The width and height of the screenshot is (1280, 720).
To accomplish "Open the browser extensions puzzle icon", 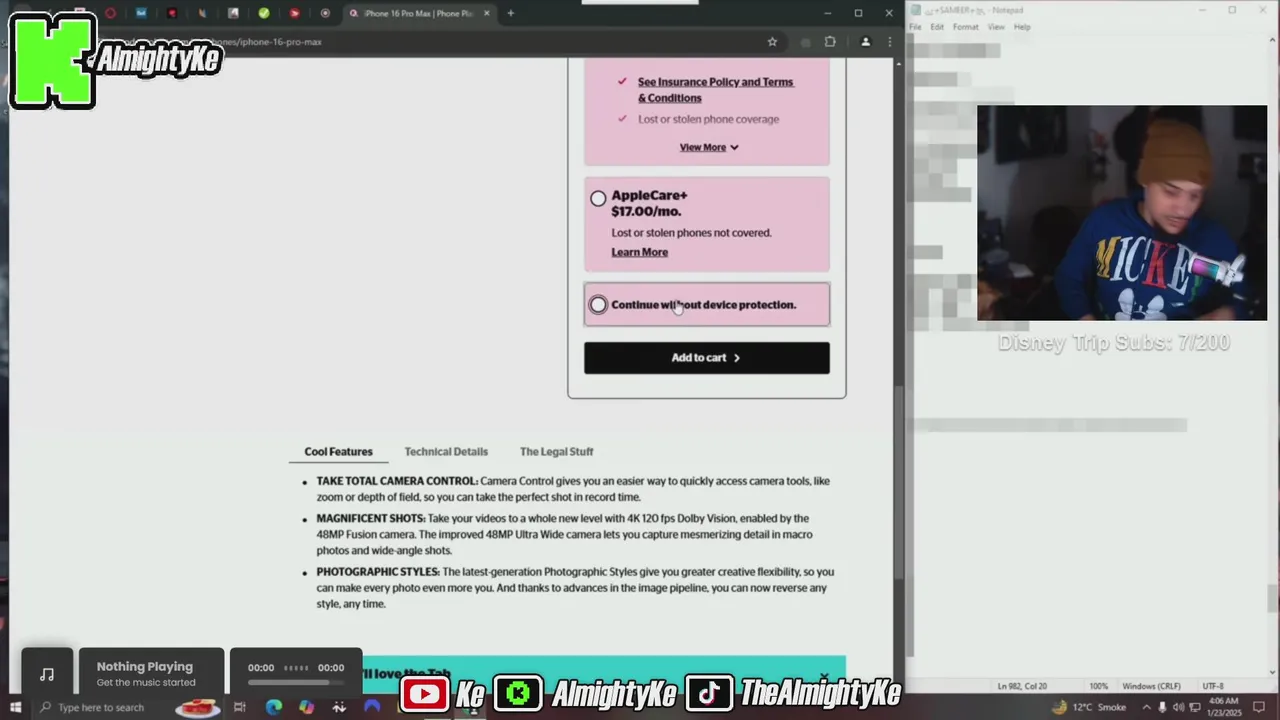I will coord(830,42).
